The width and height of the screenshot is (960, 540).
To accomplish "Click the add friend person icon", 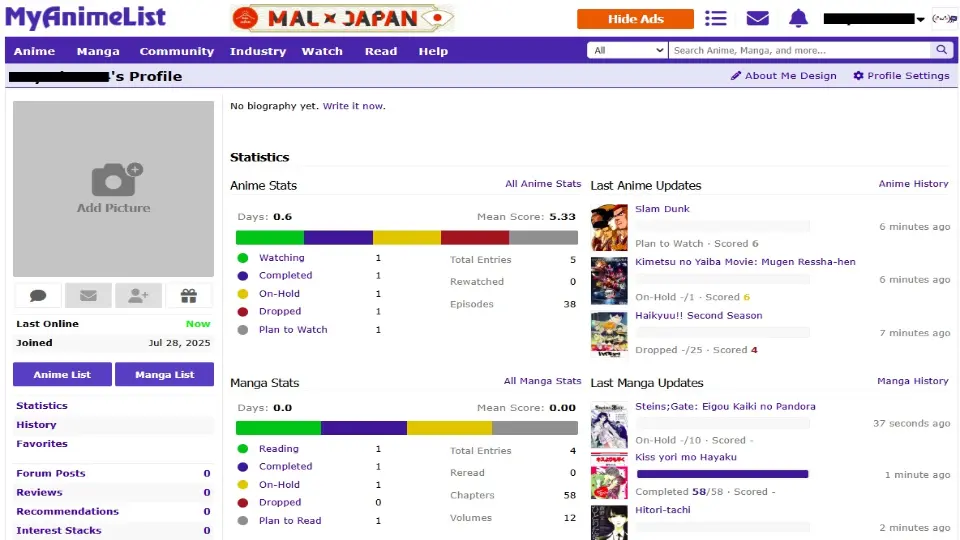I will tap(138, 296).
